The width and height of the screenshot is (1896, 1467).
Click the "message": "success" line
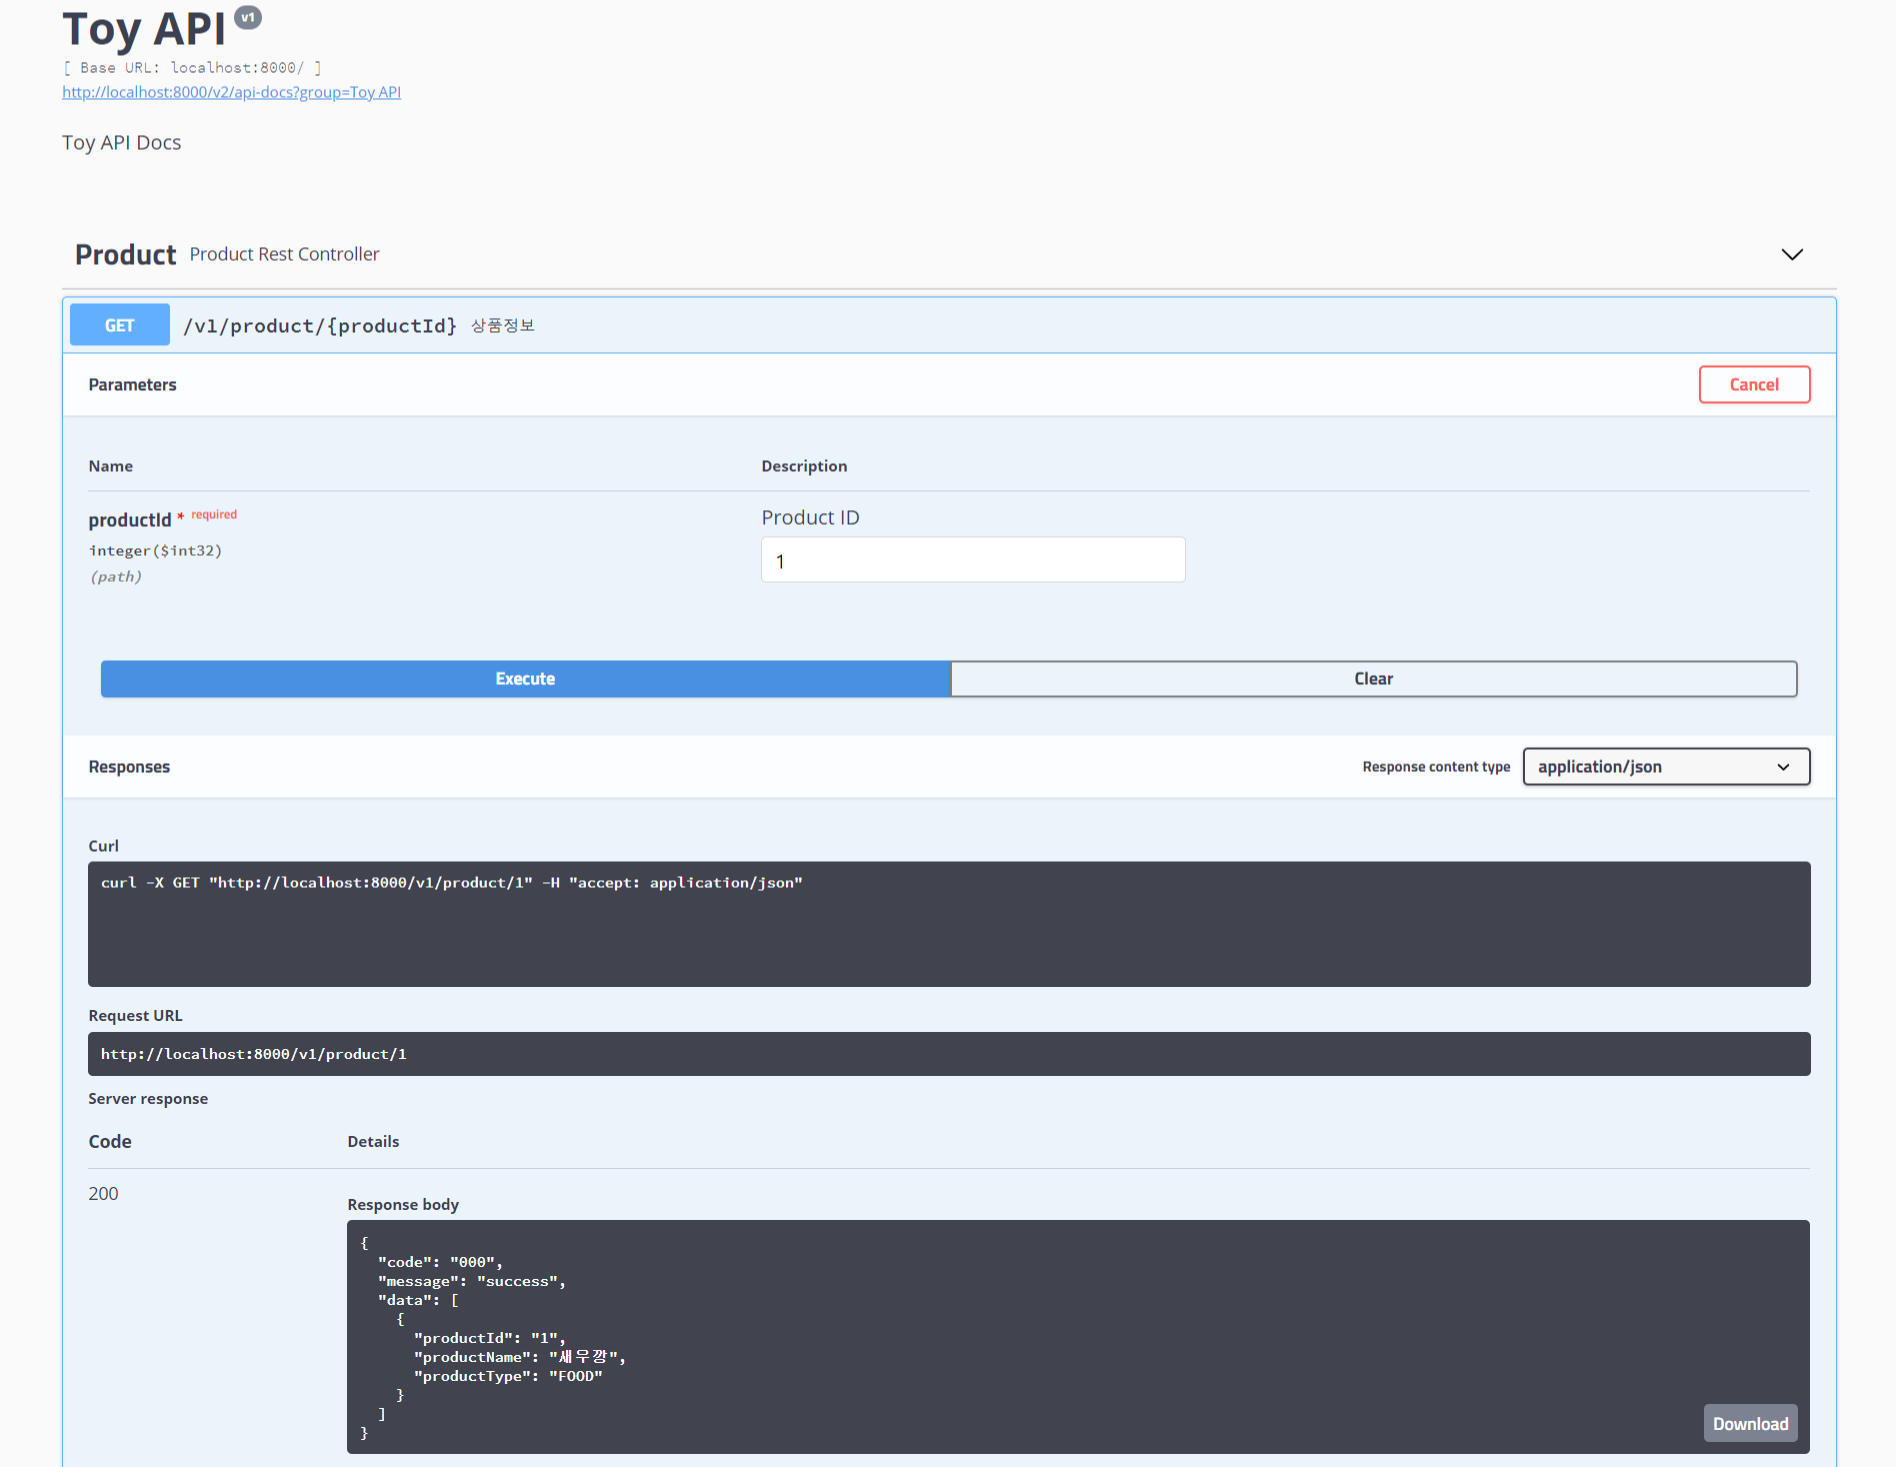(x=471, y=1282)
